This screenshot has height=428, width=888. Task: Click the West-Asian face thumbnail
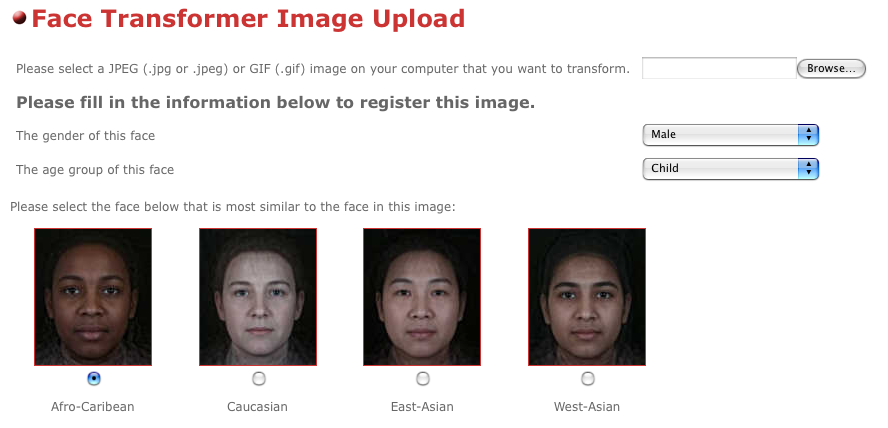(587, 297)
